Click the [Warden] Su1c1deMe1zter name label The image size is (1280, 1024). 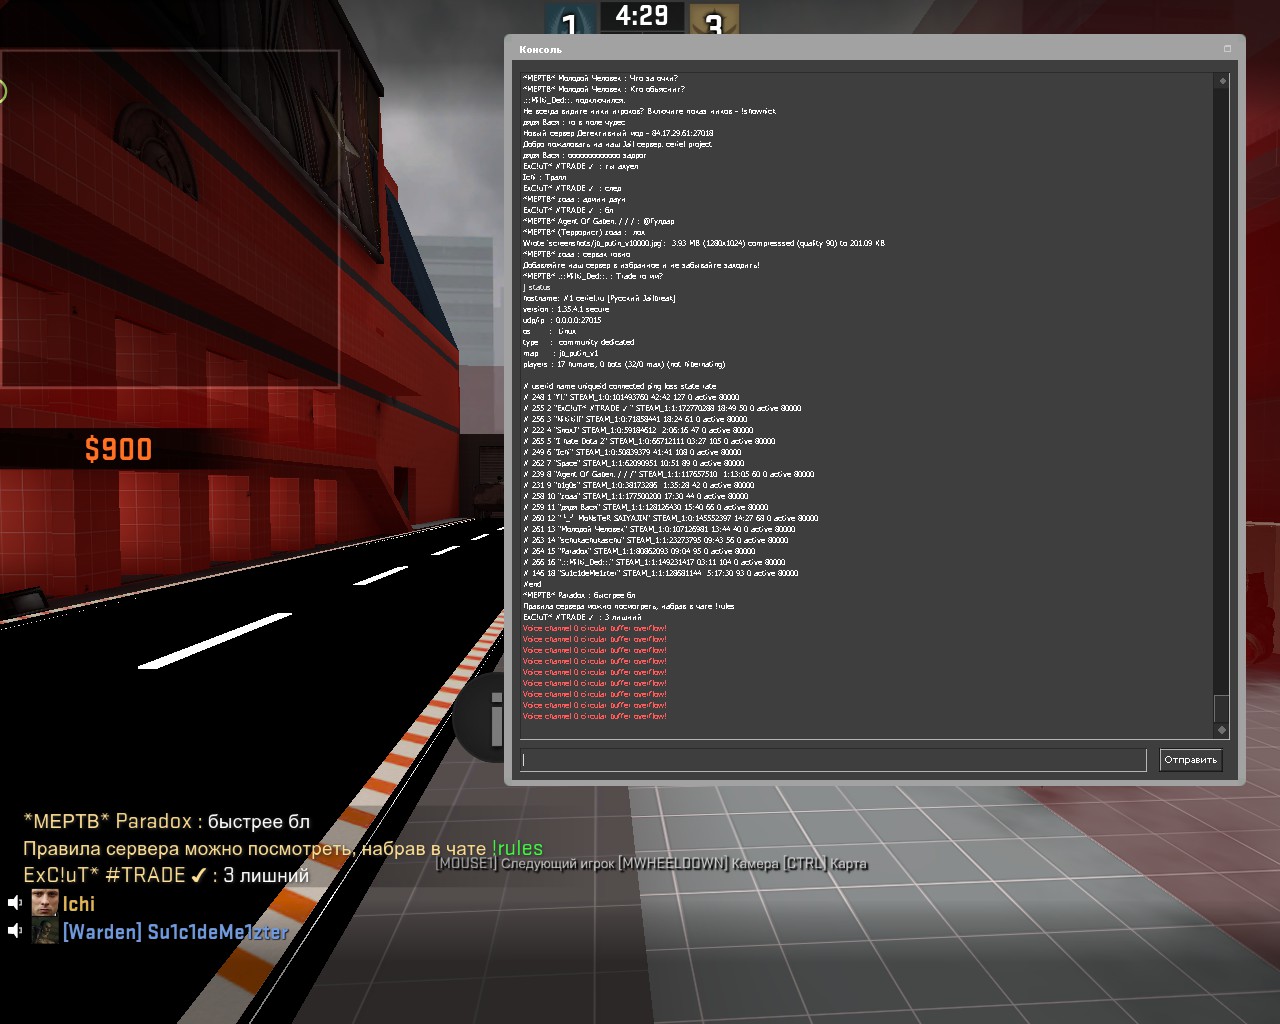pyautogui.click(x=175, y=932)
